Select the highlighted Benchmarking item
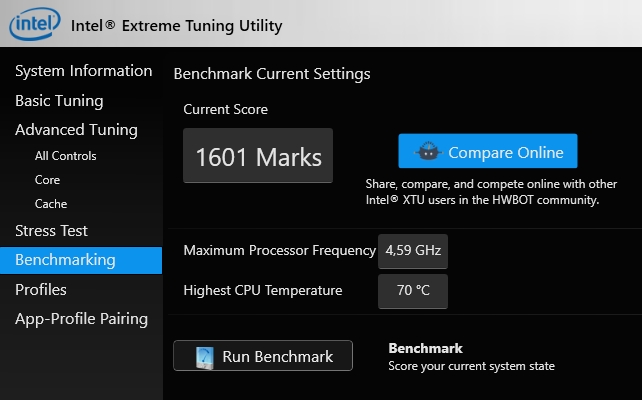This screenshot has width=642, height=400. [65, 260]
